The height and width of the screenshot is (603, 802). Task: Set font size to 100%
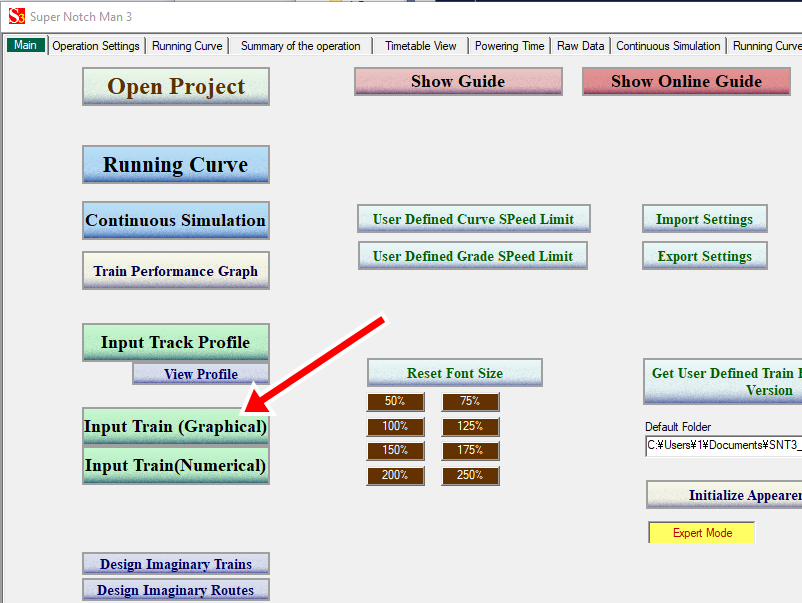[395, 426]
